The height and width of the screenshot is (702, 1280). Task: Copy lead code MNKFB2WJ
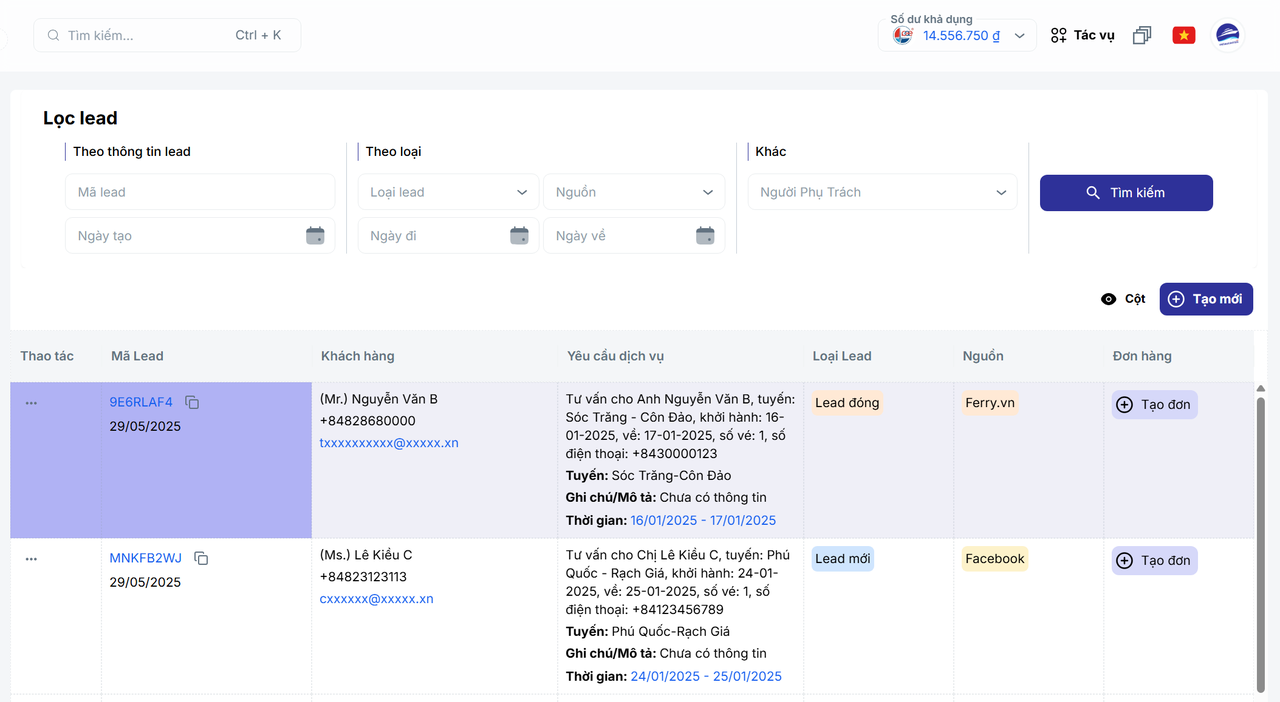click(201, 558)
